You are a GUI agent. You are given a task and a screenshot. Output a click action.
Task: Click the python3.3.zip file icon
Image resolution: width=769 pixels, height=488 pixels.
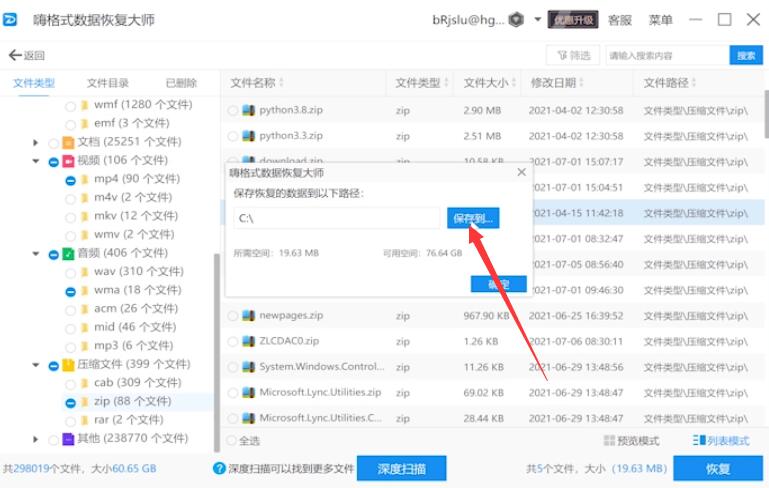(249, 135)
